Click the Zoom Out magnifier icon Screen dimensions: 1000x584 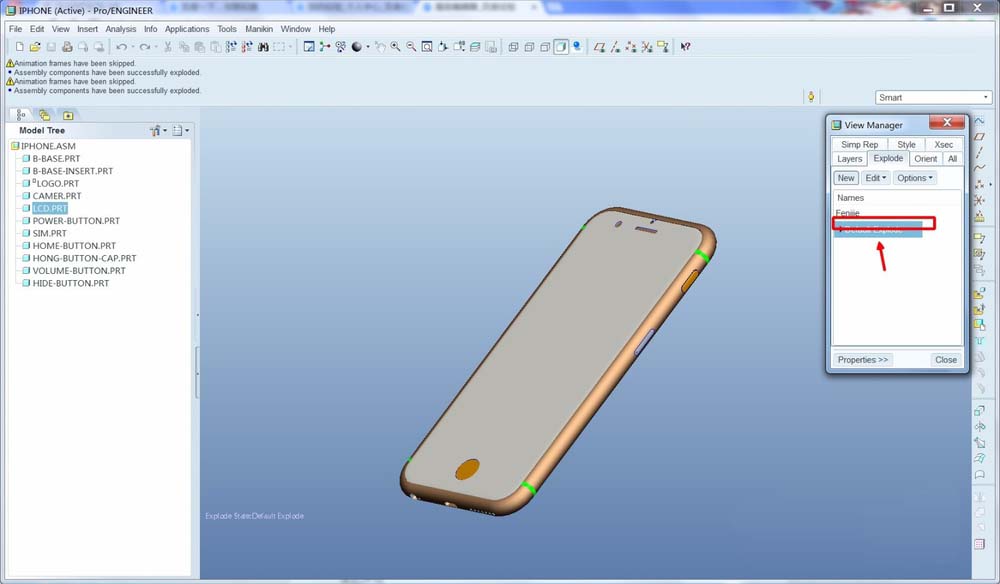(411, 47)
